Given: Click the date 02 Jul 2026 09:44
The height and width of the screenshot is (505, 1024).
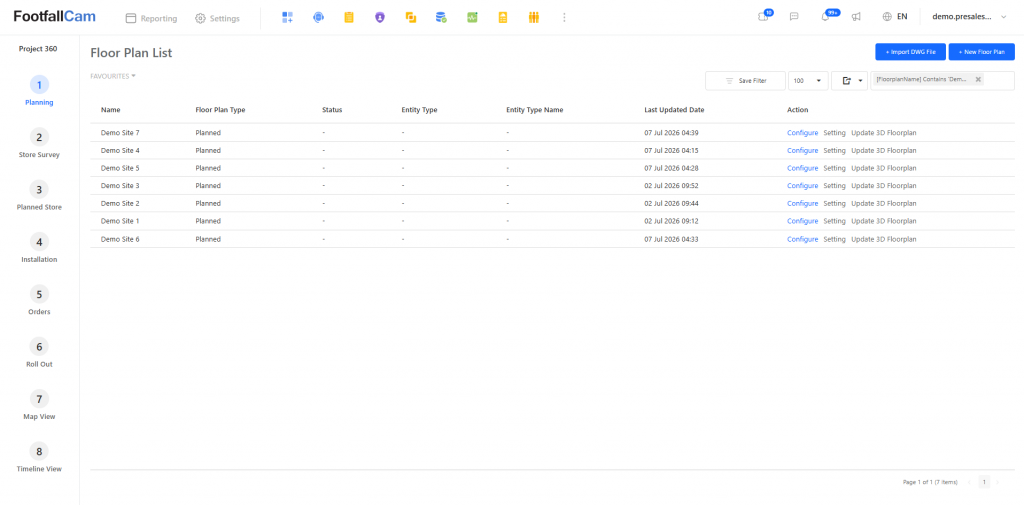Looking at the screenshot, I should [671, 203].
